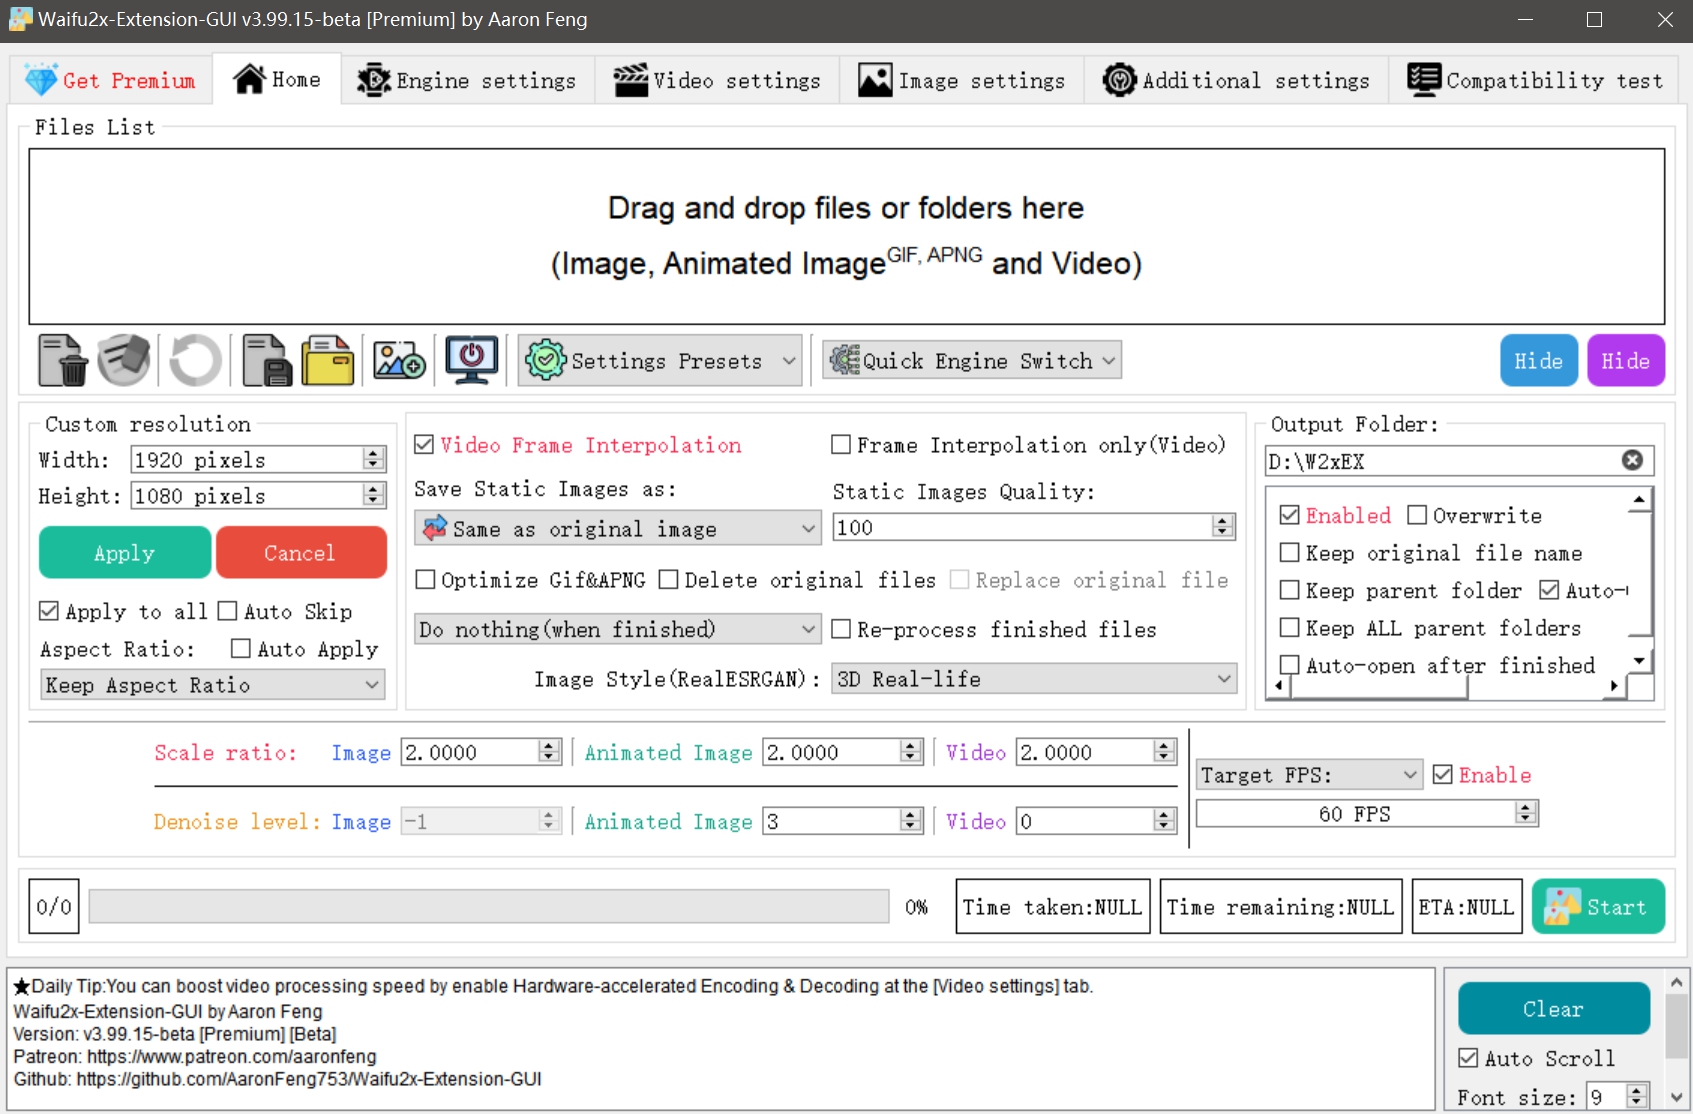1693x1114 pixels.
Task: Increase the Video scale ratio stepper
Action: click(x=1164, y=746)
